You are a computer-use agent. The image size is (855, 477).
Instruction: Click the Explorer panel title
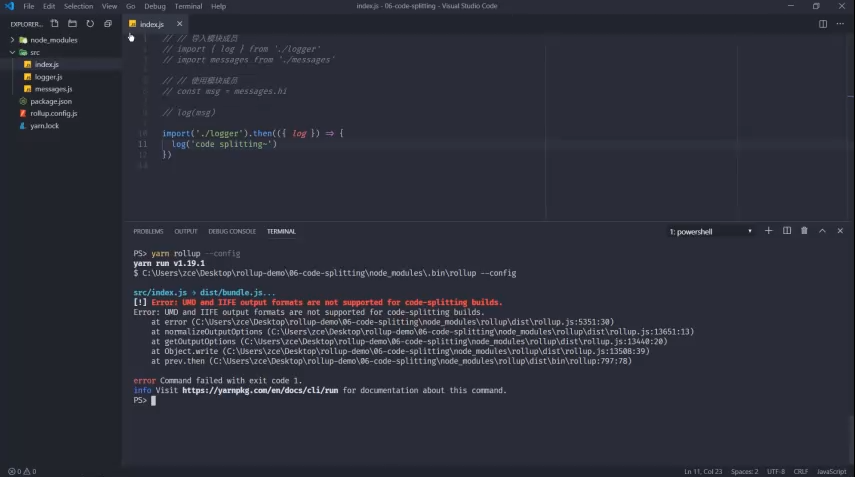tap(26, 24)
